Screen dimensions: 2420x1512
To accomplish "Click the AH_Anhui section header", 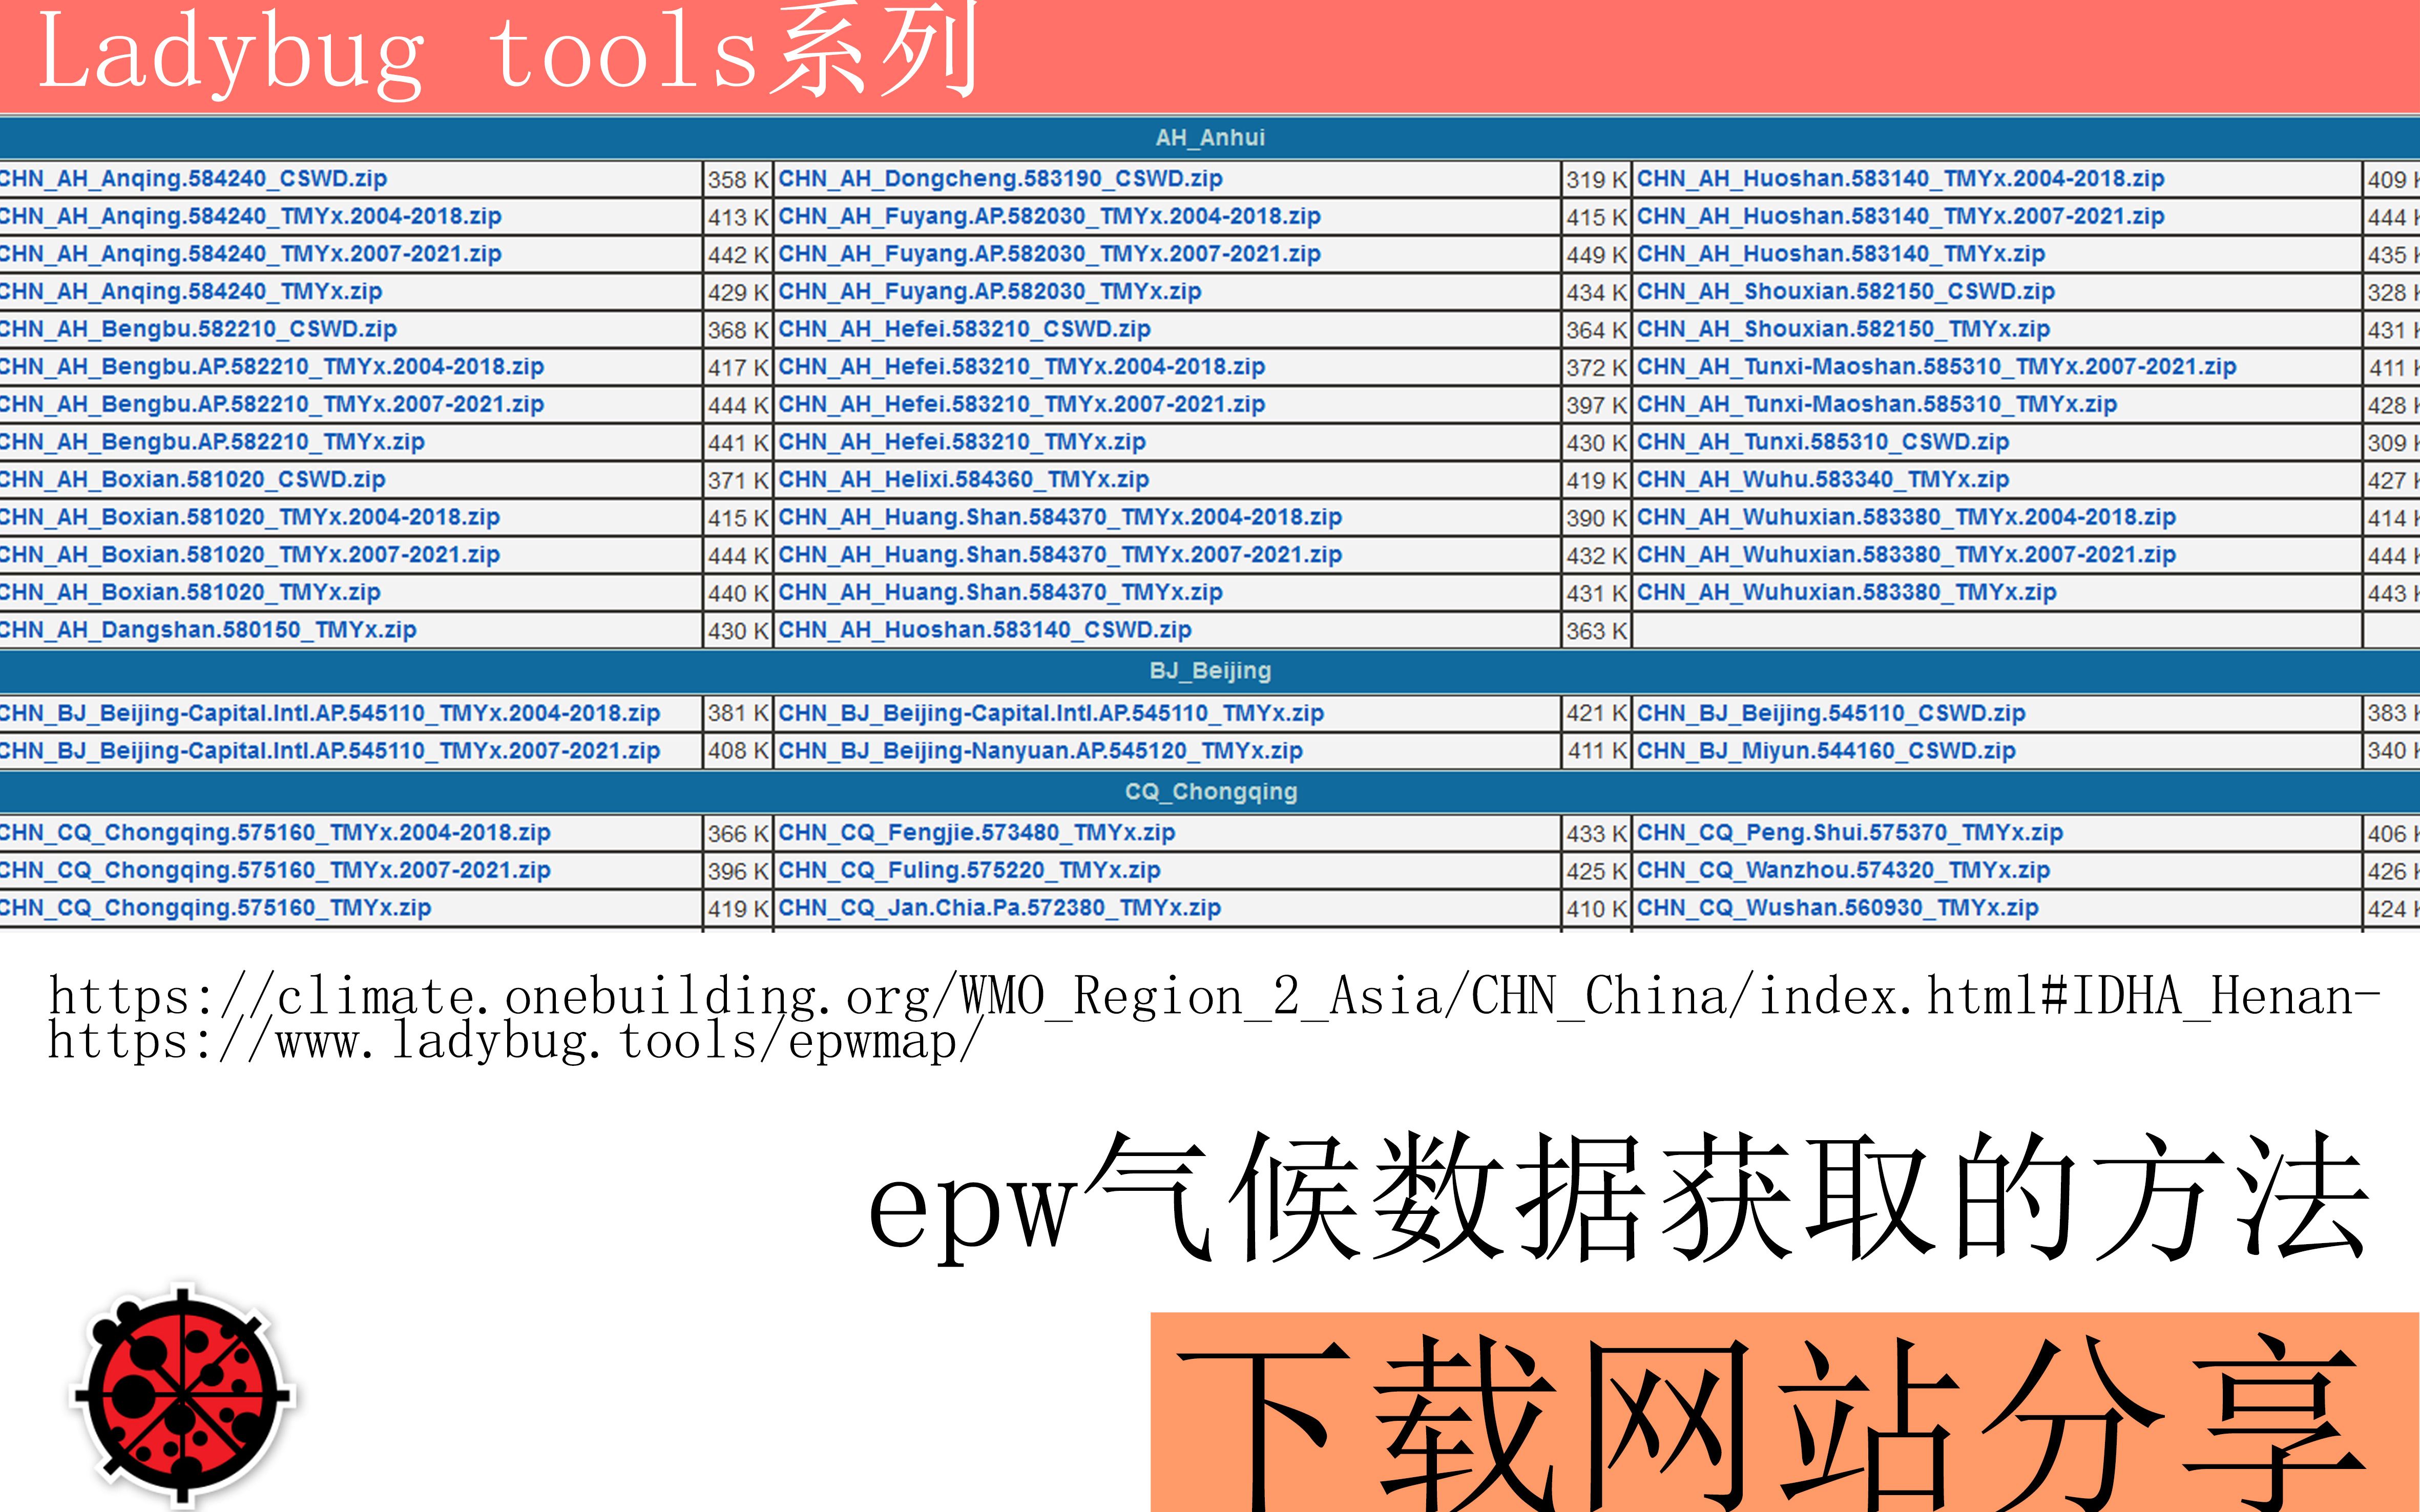I will coord(1210,138).
